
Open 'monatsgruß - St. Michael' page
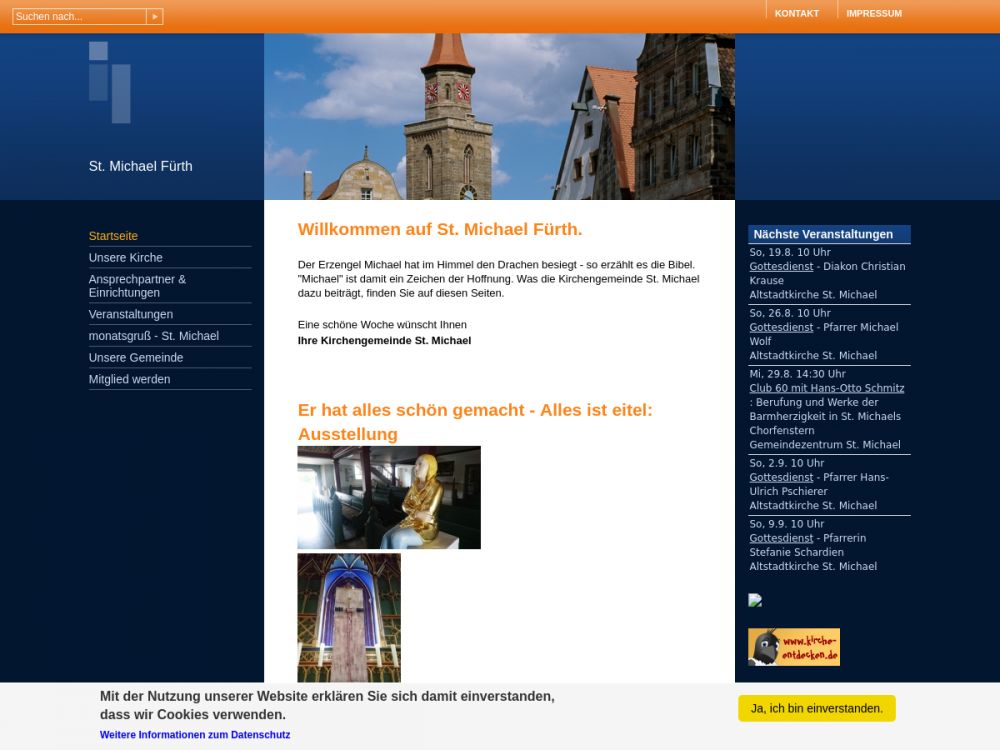[154, 336]
